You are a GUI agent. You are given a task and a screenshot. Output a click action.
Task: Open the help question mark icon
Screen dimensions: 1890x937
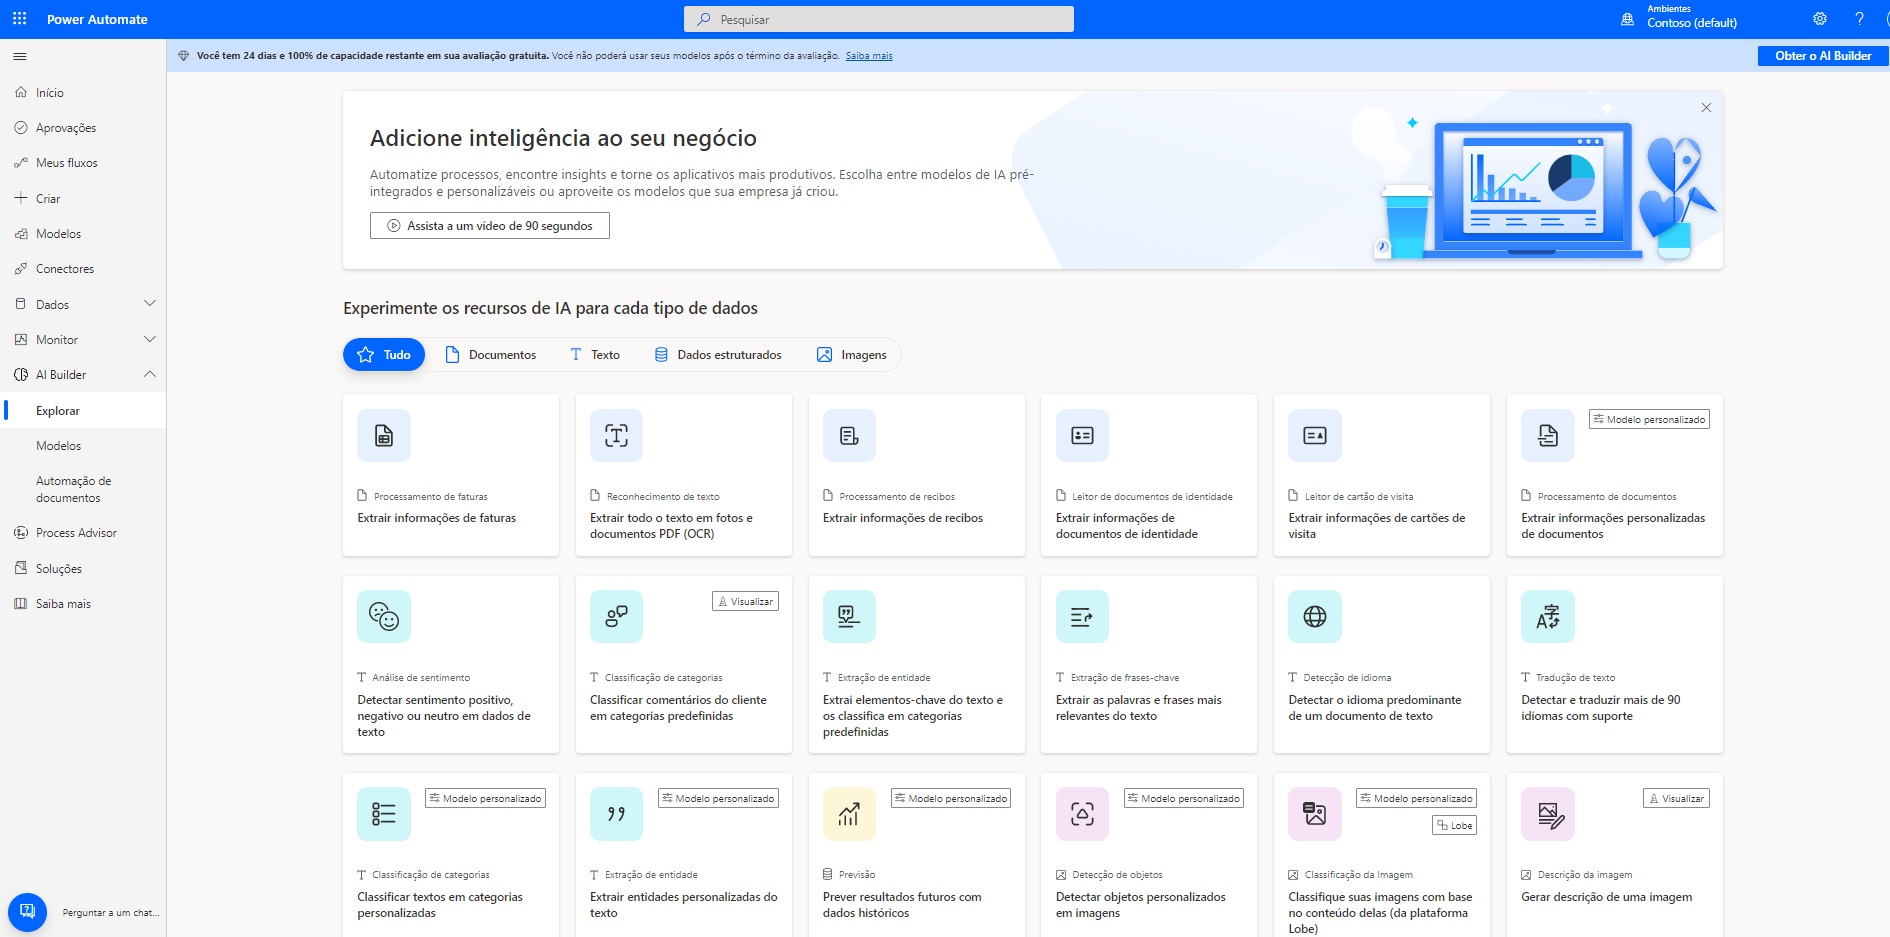tap(1860, 19)
